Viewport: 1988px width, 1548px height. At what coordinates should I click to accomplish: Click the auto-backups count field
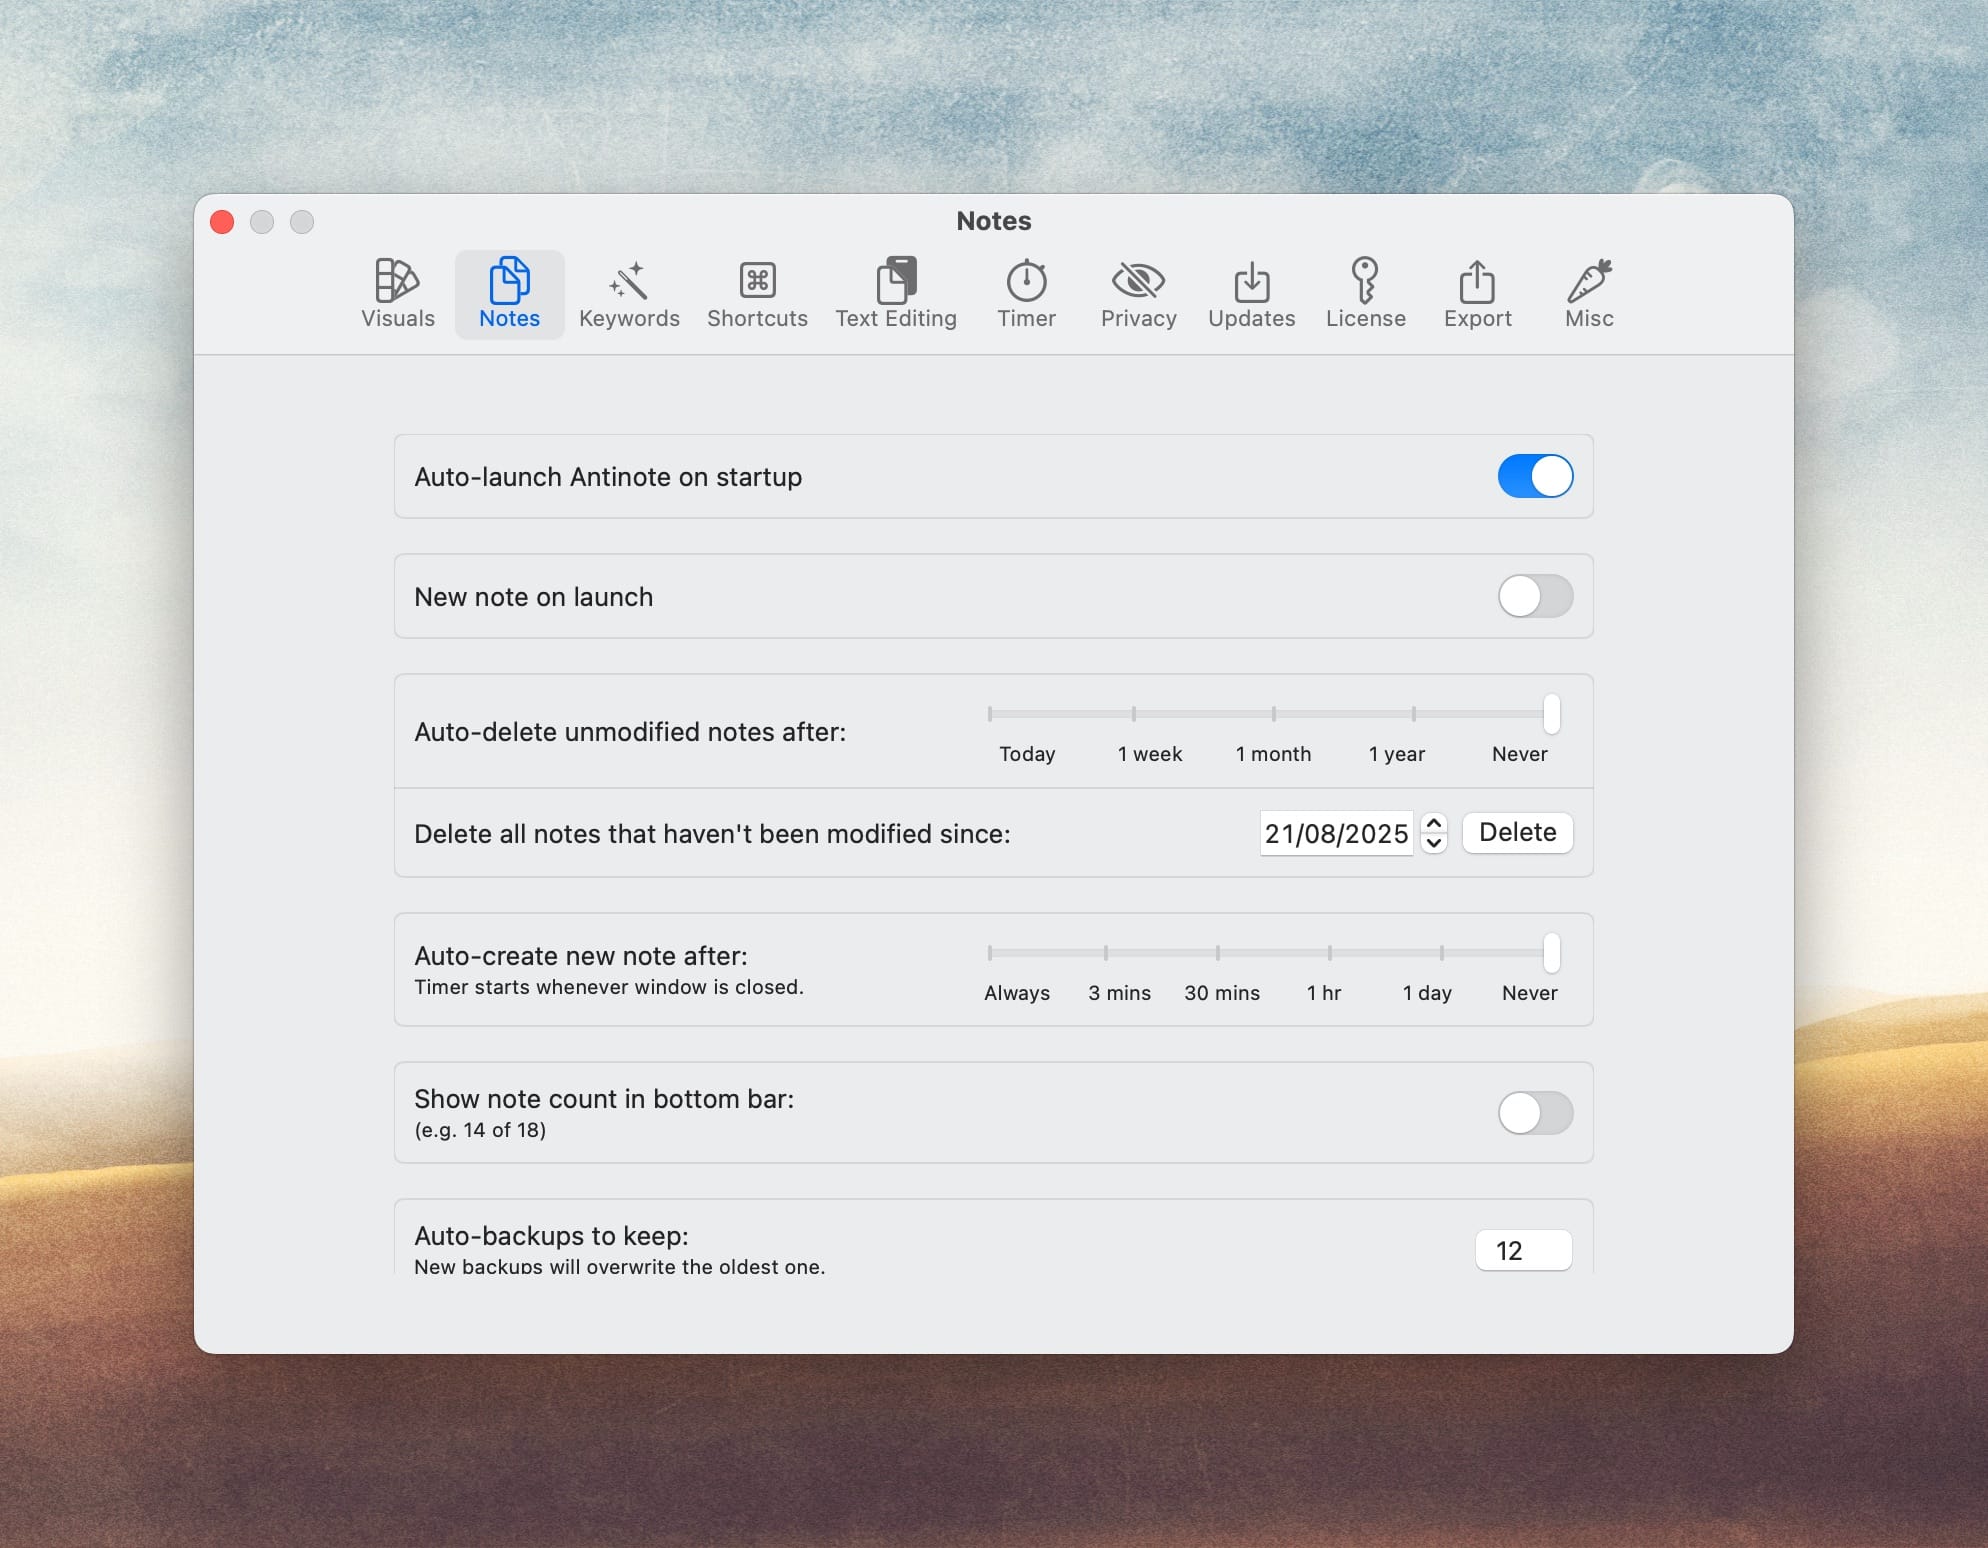(x=1522, y=1250)
